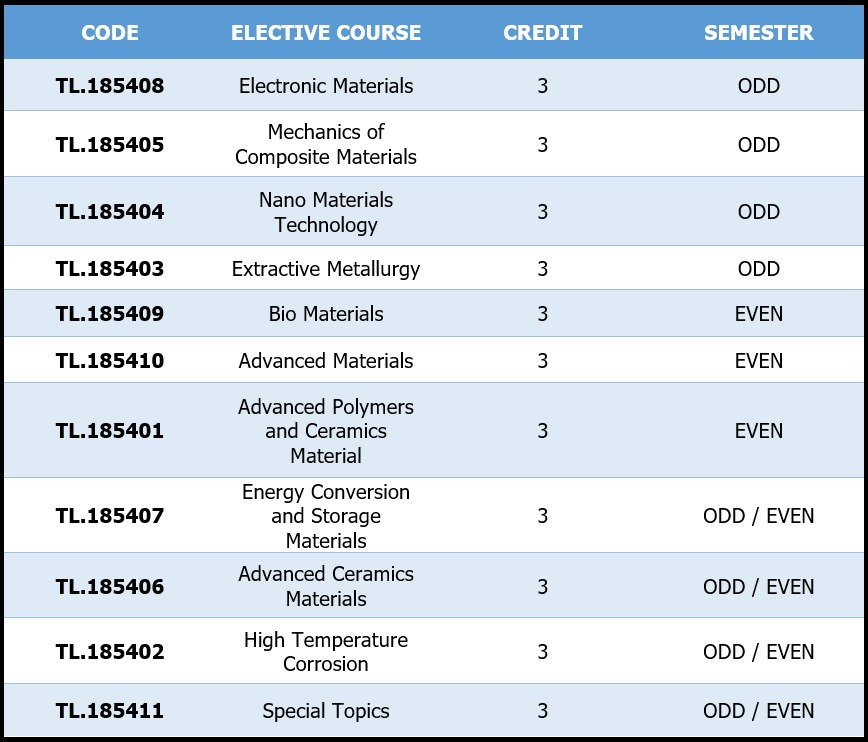Click the ELECTIVE COURSE column header
868x742 pixels.
(326, 32)
